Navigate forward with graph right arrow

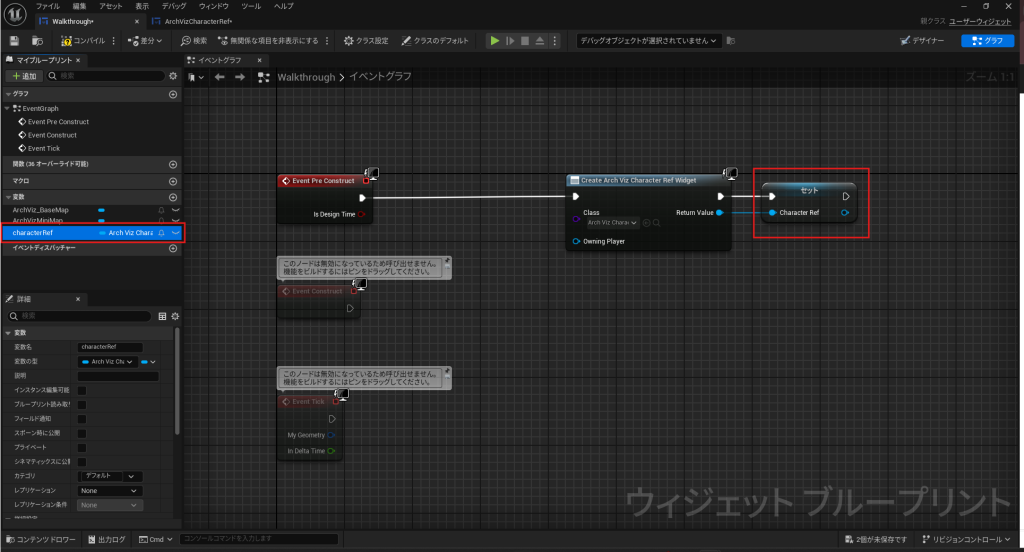tap(240, 77)
